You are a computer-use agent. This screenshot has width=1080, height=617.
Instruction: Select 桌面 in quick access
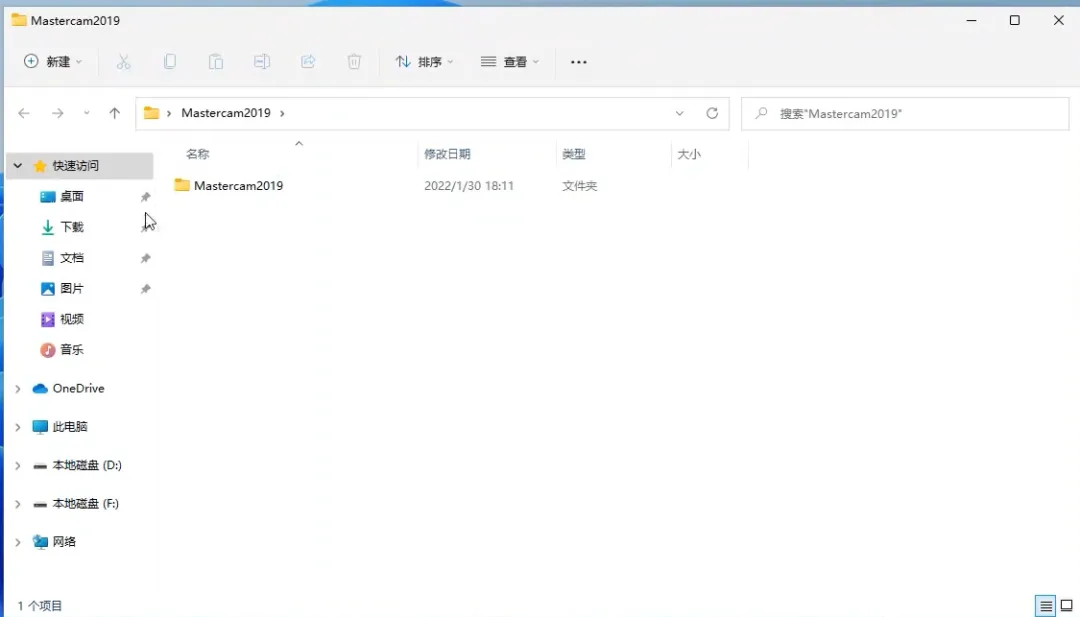coord(72,196)
